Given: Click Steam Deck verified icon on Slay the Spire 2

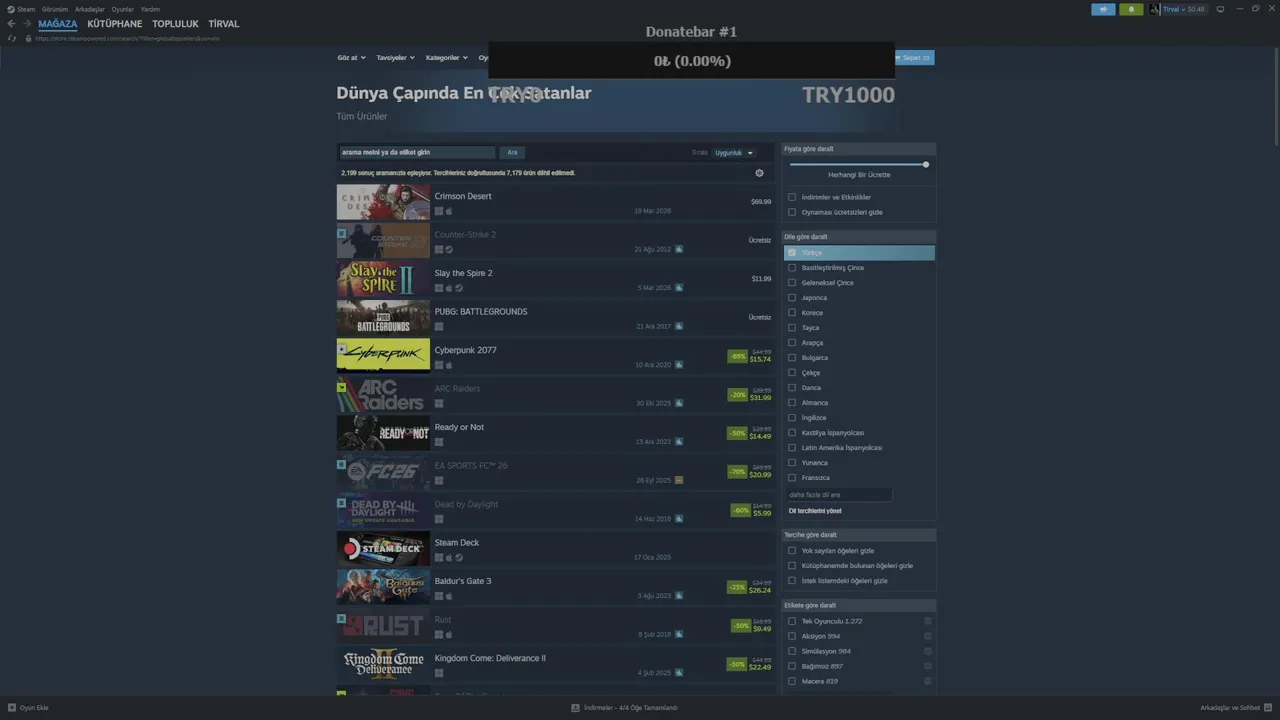Looking at the screenshot, I should click(x=459, y=288).
